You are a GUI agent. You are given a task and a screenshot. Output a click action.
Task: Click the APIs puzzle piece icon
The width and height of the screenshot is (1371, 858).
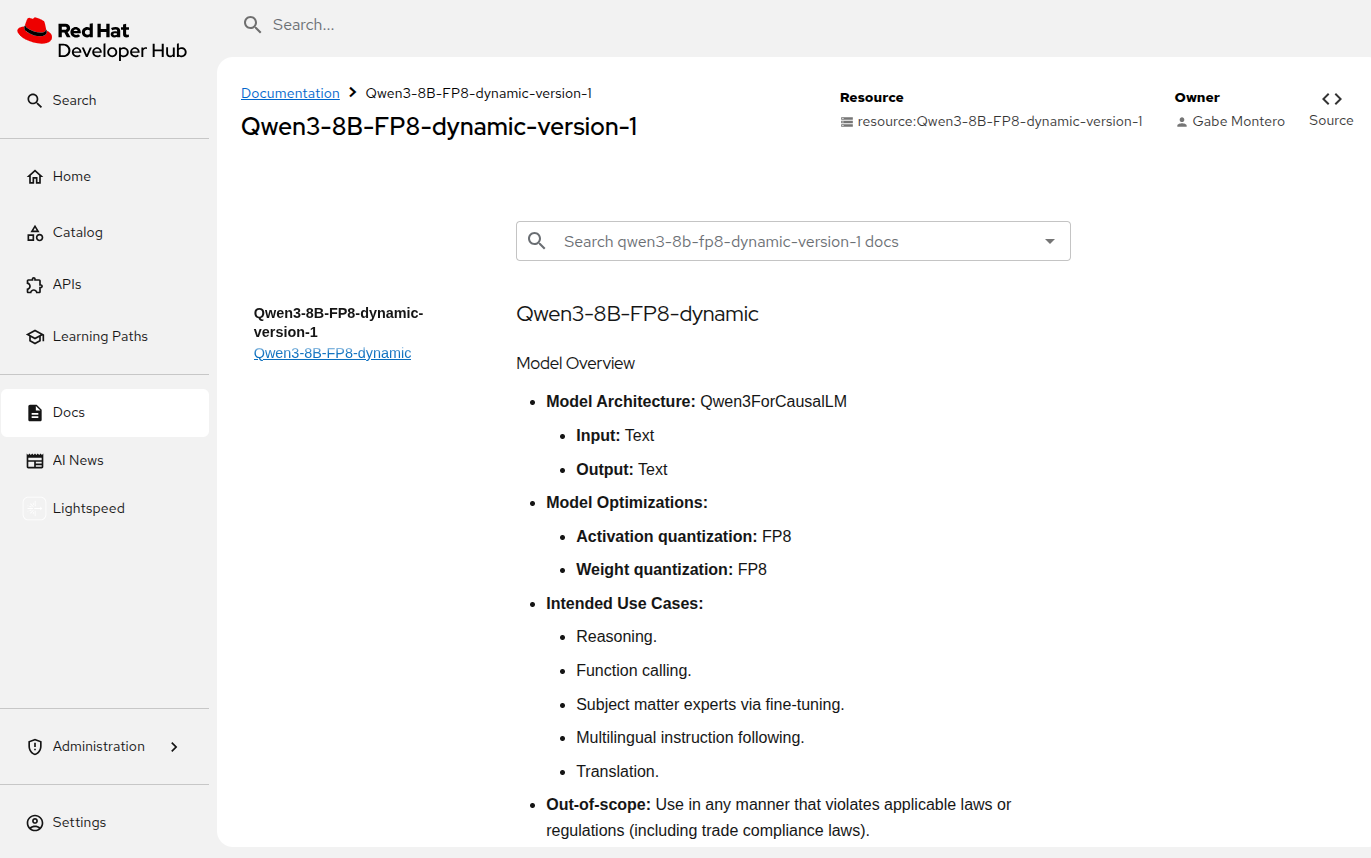coord(35,285)
